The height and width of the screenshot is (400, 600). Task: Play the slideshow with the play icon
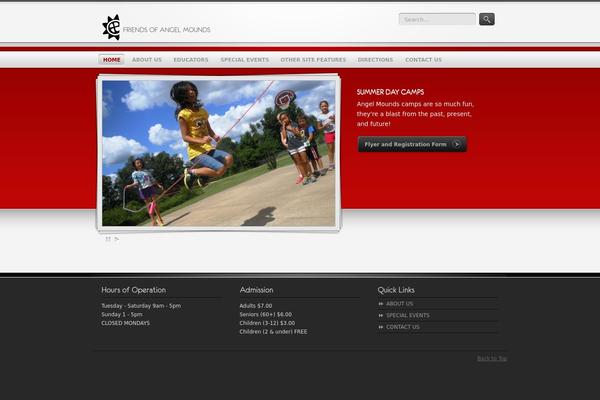point(117,239)
